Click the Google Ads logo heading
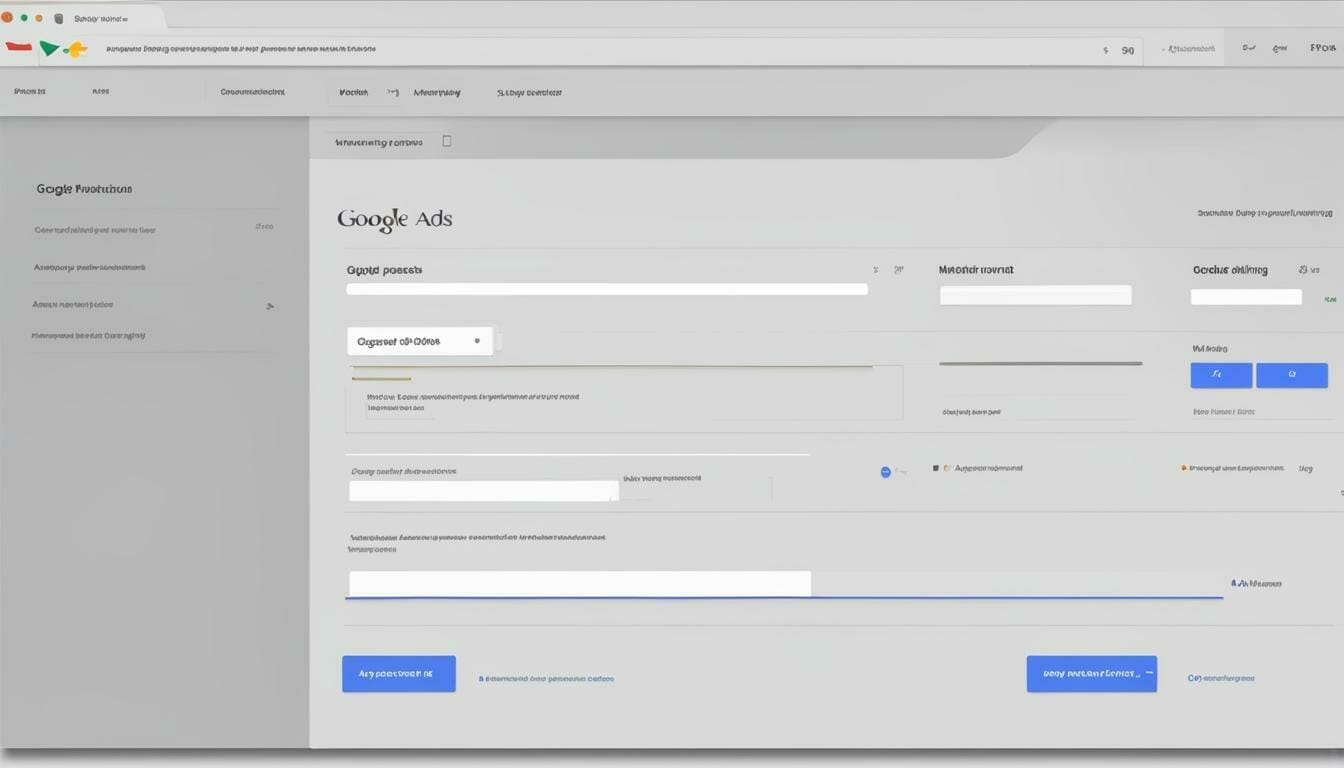 point(394,219)
